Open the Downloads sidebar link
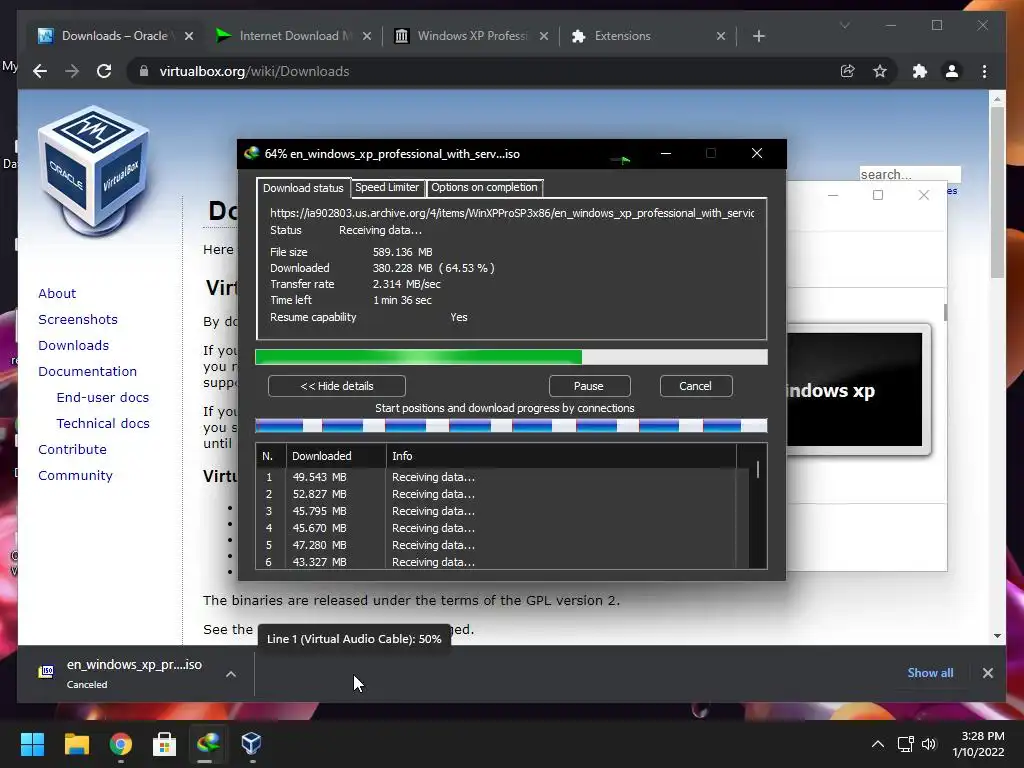The height and width of the screenshot is (768, 1024). coord(73,345)
